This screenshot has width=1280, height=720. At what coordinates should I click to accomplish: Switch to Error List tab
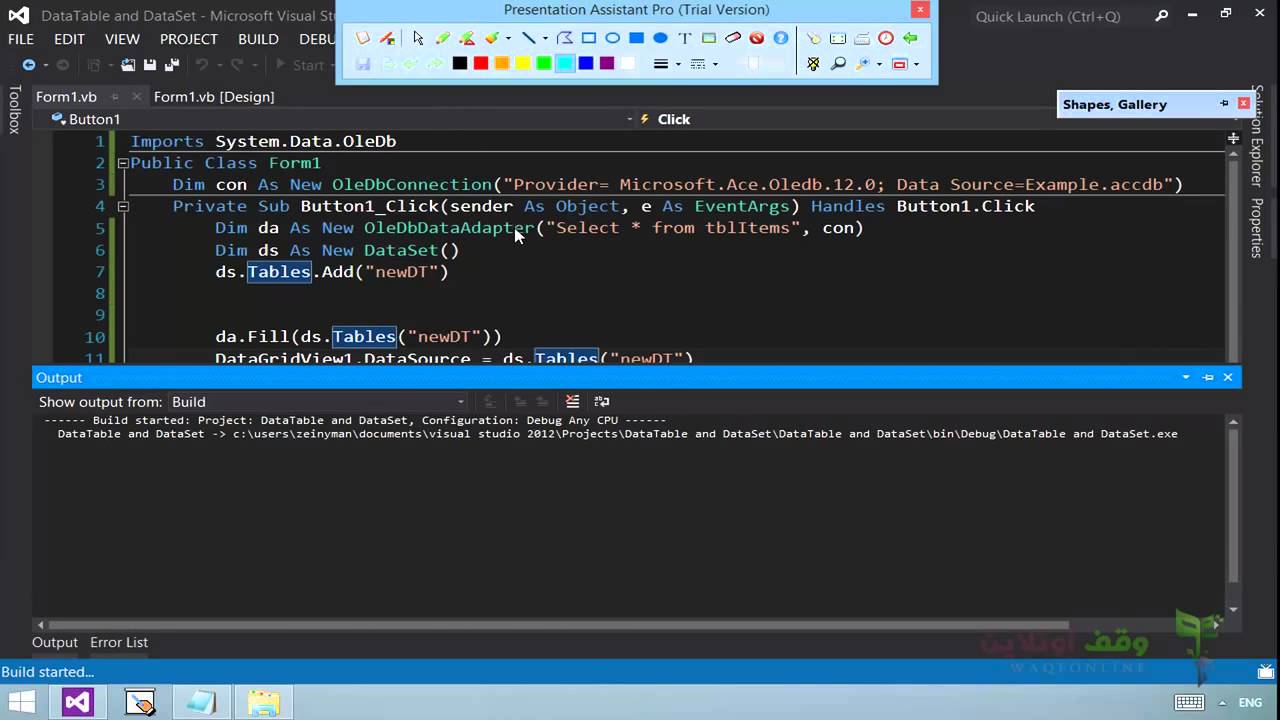pyautogui.click(x=119, y=642)
